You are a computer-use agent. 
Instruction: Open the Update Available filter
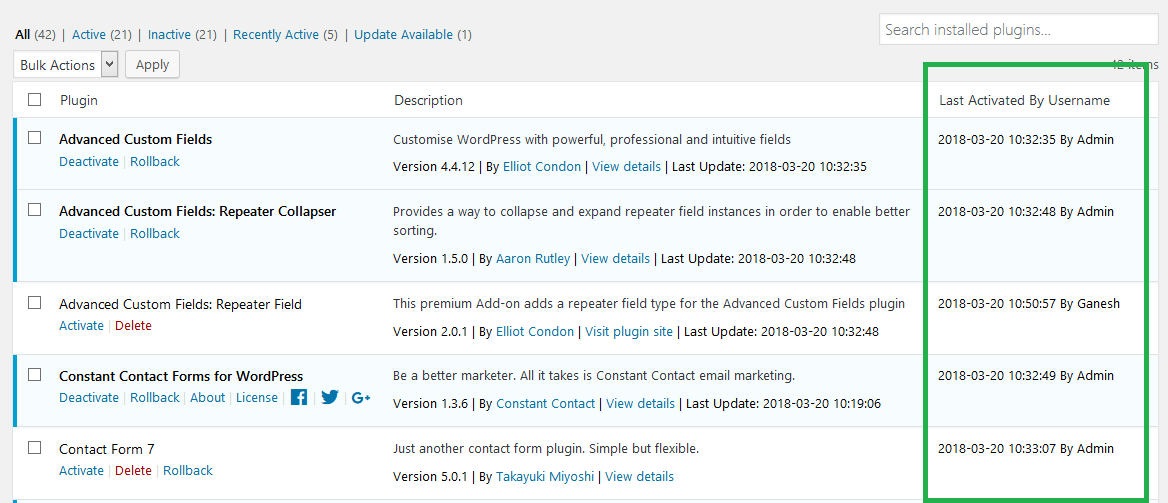click(403, 34)
